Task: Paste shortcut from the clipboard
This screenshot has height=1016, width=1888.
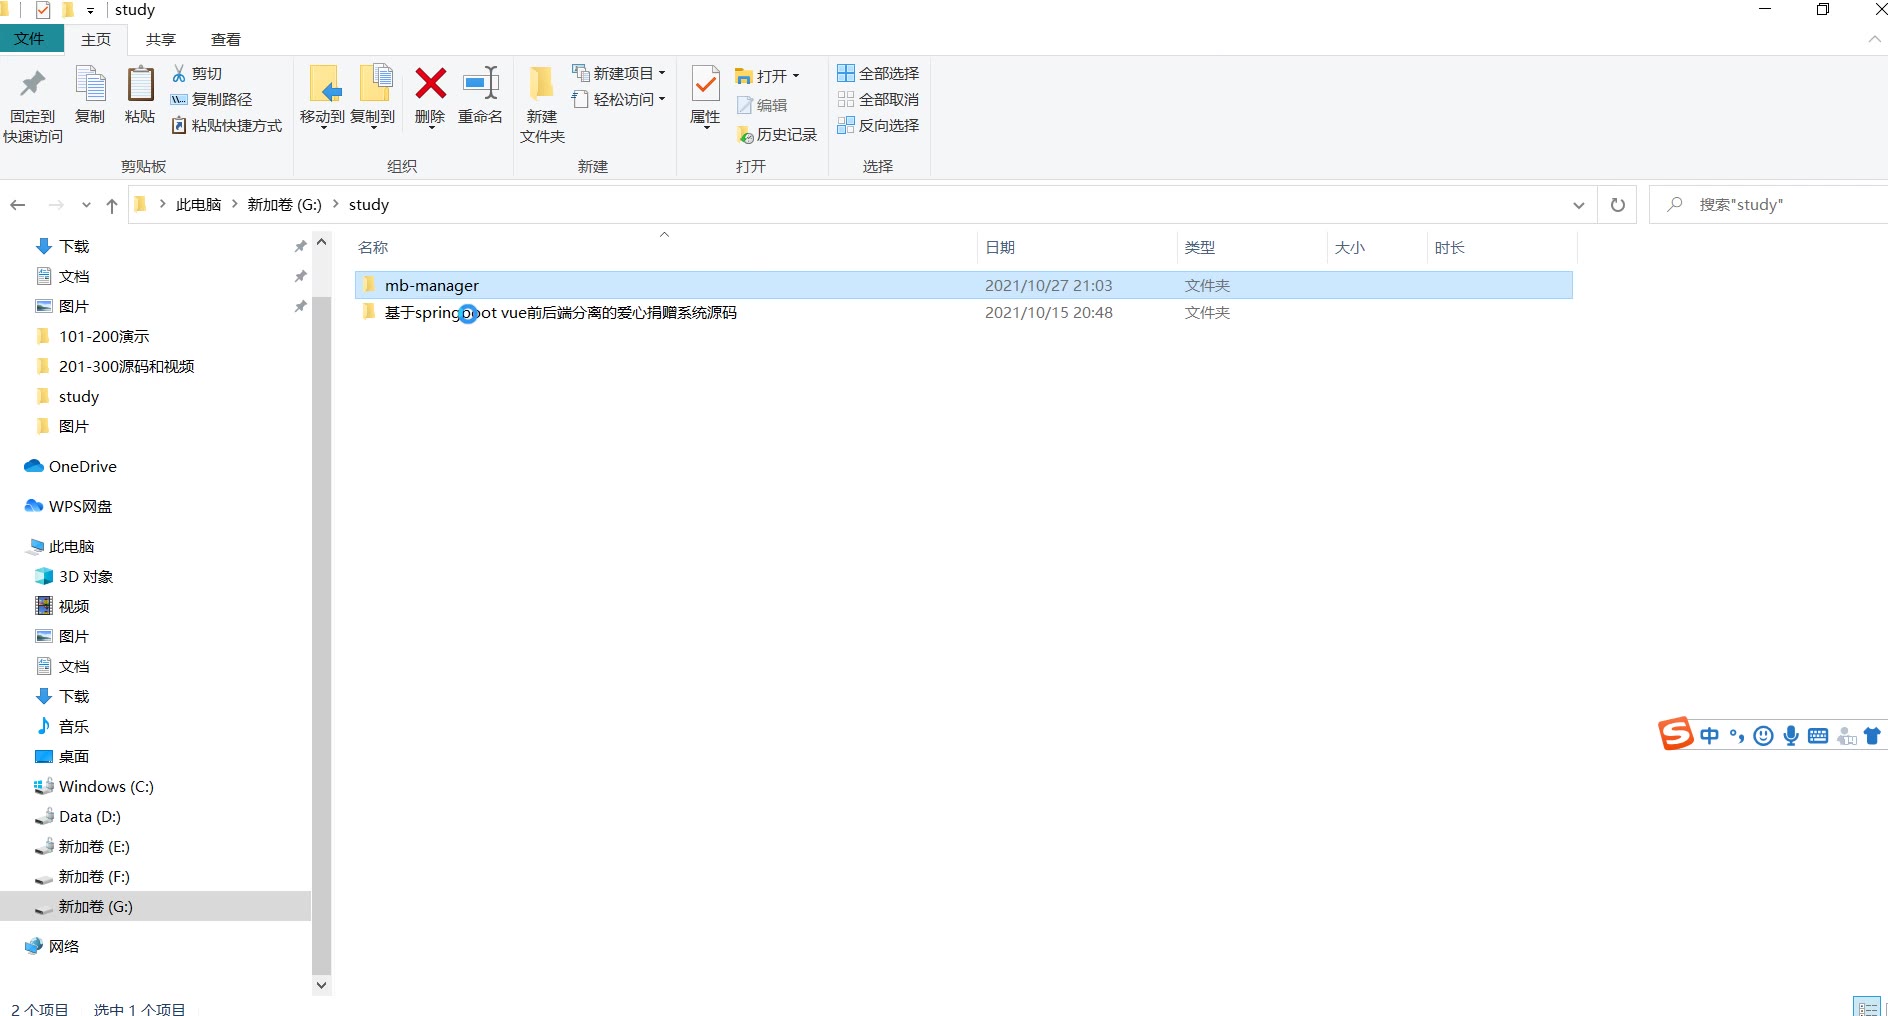Action: [x=226, y=125]
